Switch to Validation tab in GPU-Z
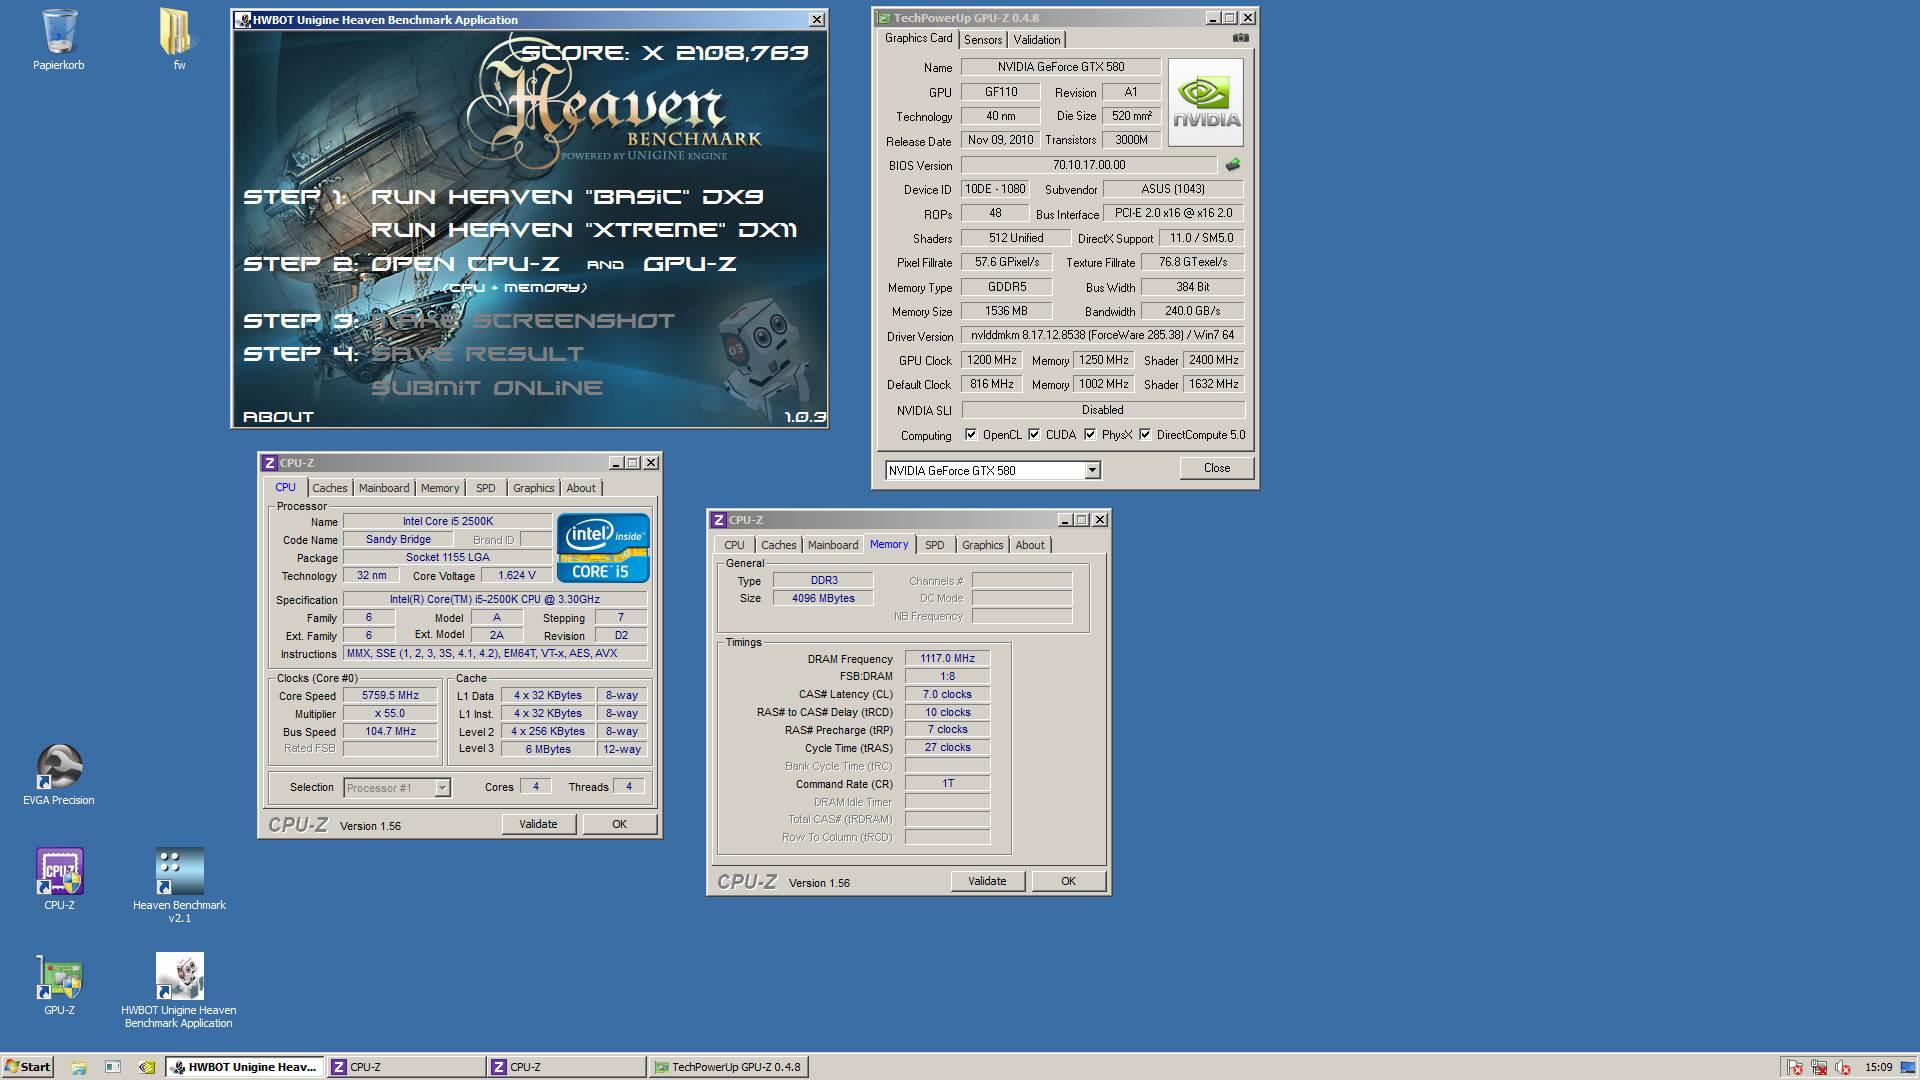This screenshot has width=1920, height=1080. point(1036,40)
